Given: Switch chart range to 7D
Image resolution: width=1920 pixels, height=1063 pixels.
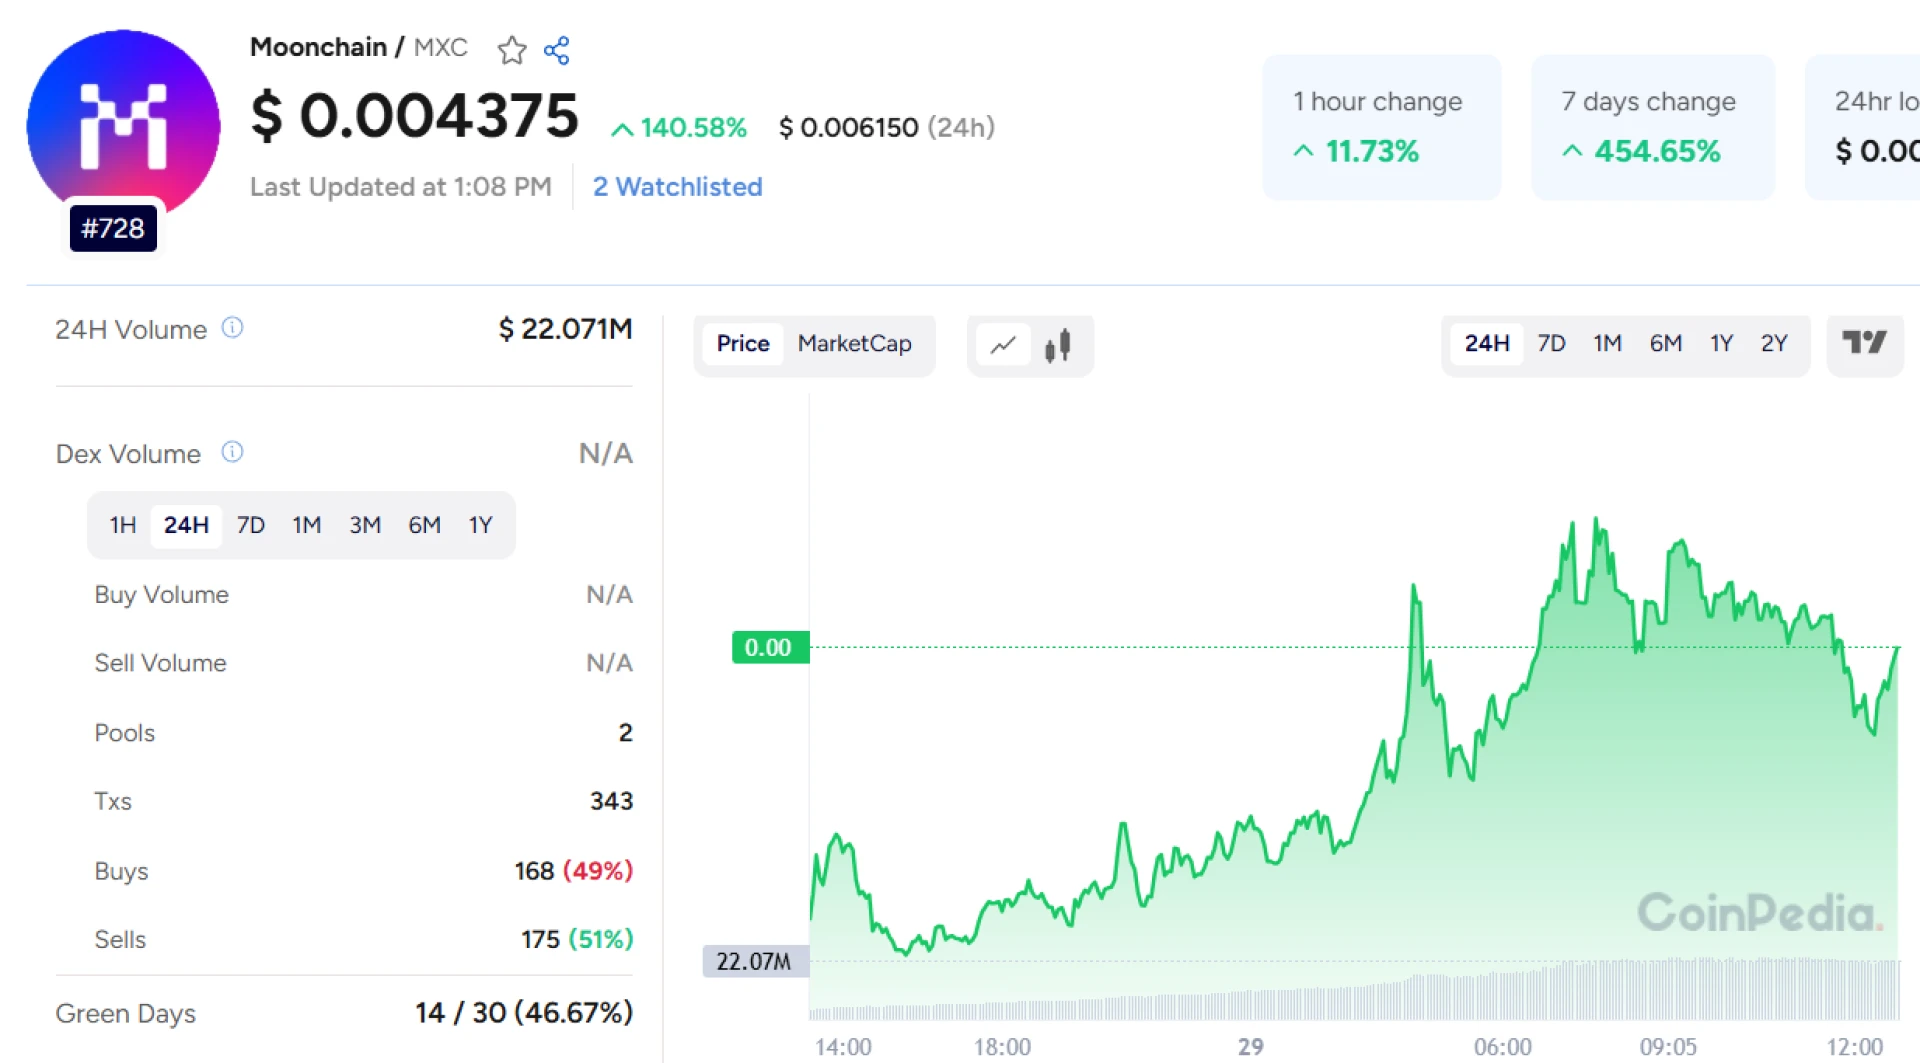Looking at the screenshot, I should point(1550,343).
